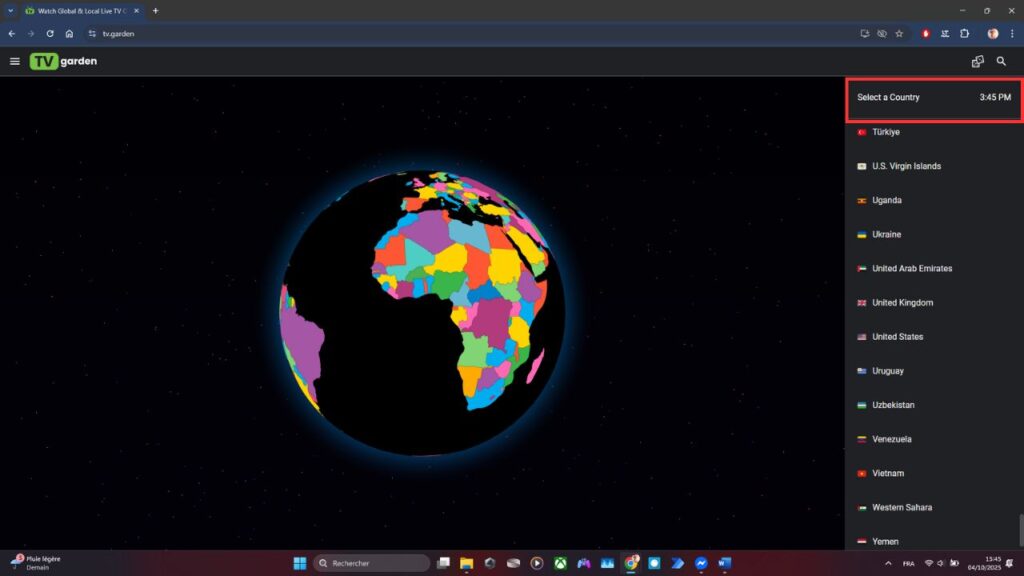
Task: Open the Windows Start menu
Action: pos(300,563)
